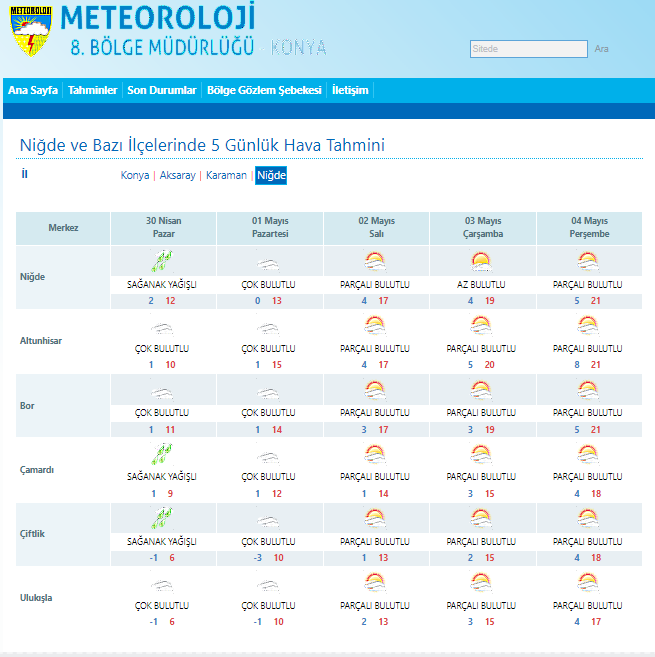This screenshot has width=655, height=657.
Task: Click Çamardı 02 Mayıs high temperature 14
Action: (383, 494)
